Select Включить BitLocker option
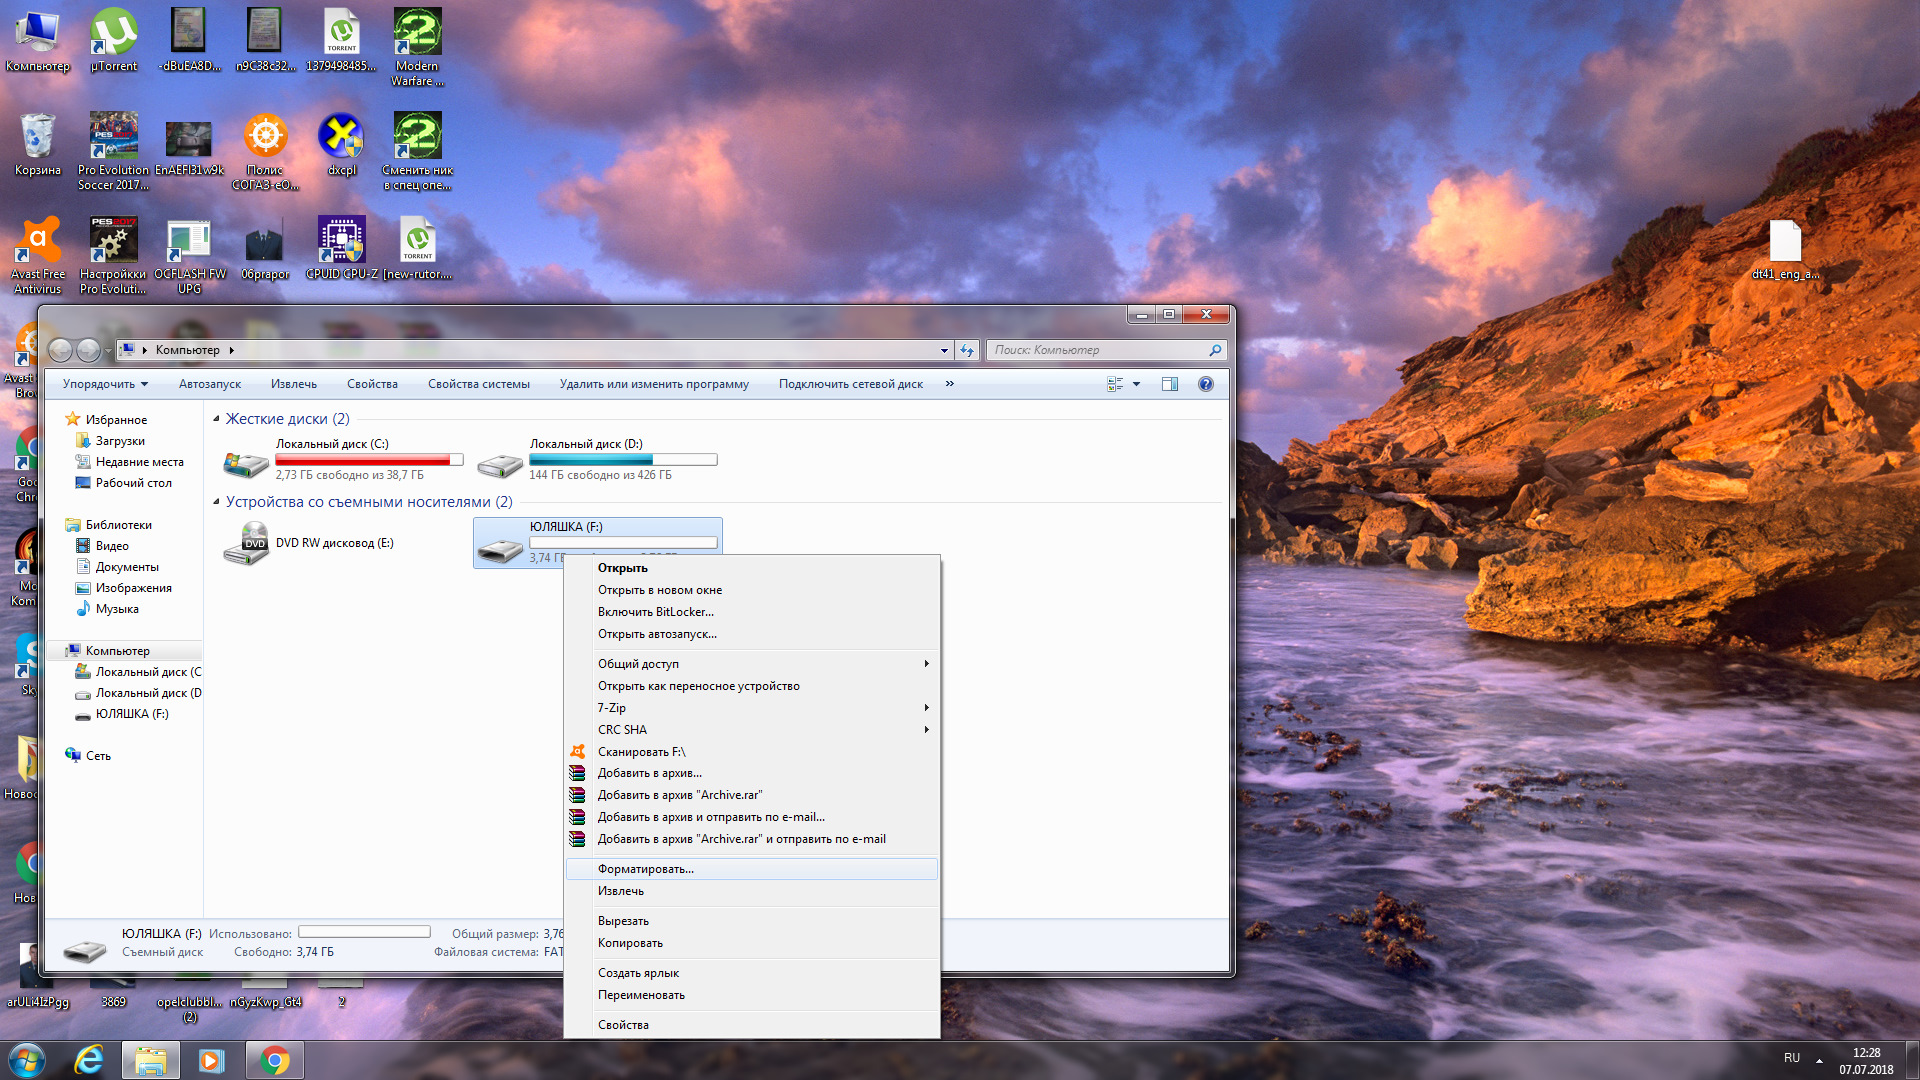The height and width of the screenshot is (1080, 1920). coord(752,612)
